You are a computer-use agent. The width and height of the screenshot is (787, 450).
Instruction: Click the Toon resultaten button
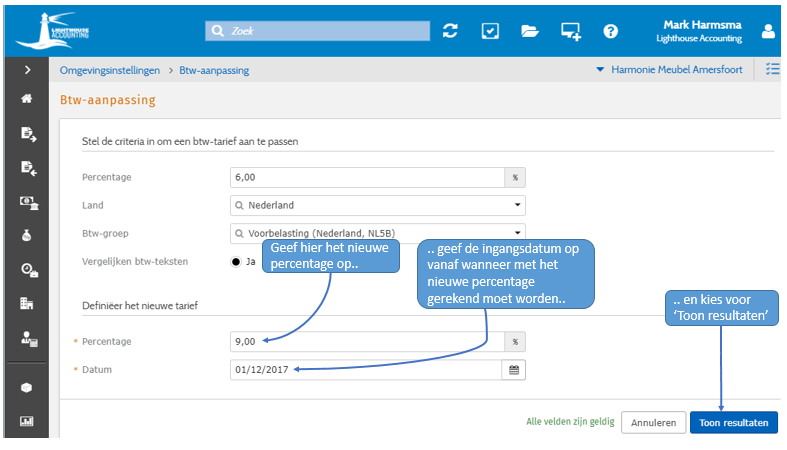click(733, 423)
